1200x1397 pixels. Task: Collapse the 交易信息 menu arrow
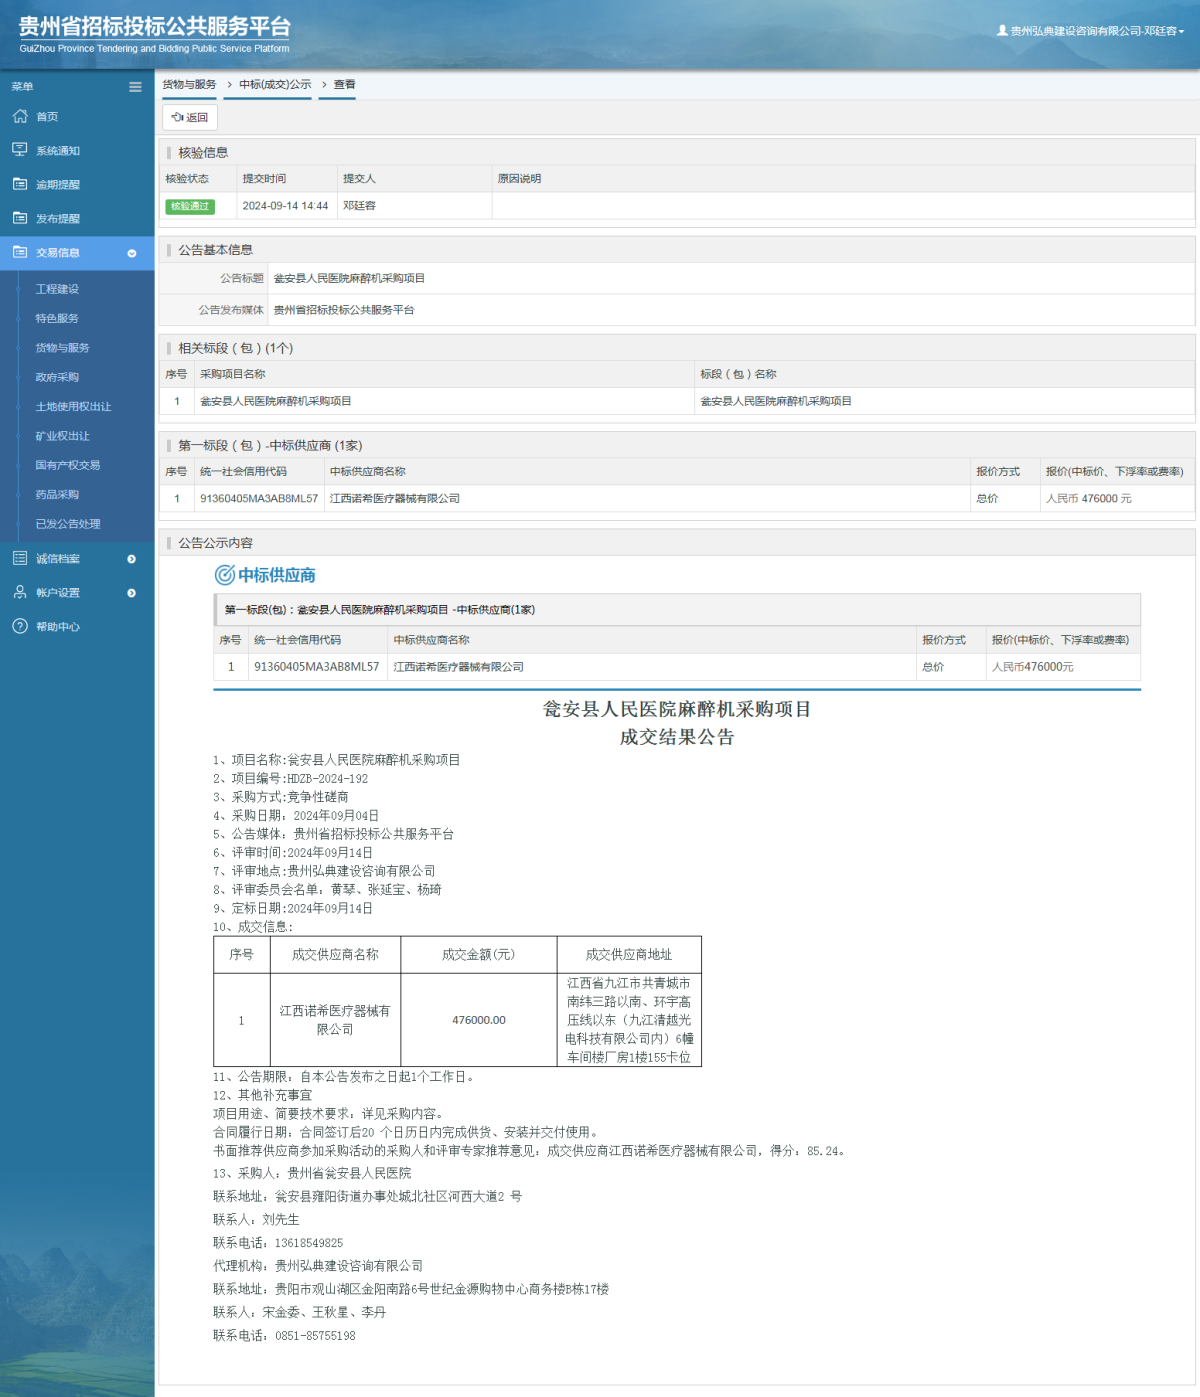click(132, 253)
